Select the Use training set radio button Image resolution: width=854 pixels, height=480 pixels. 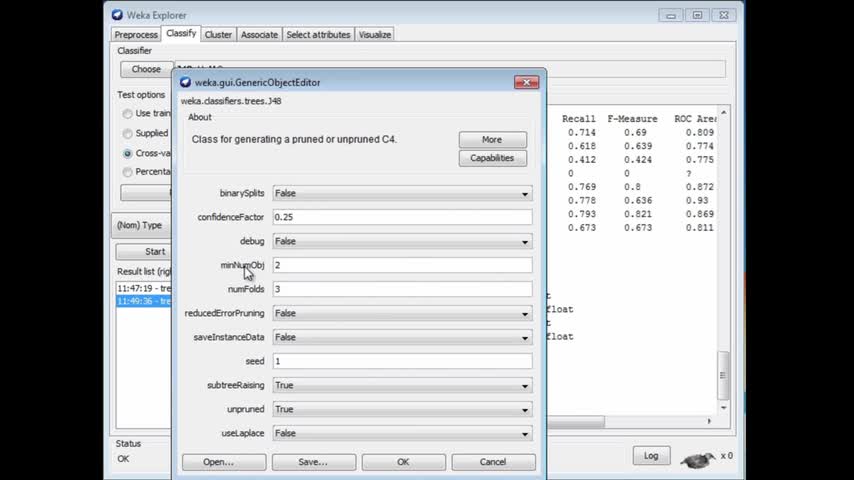coord(127,114)
